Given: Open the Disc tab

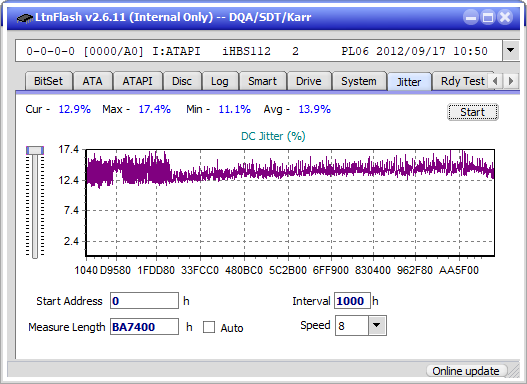Looking at the screenshot, I should 182,81.
